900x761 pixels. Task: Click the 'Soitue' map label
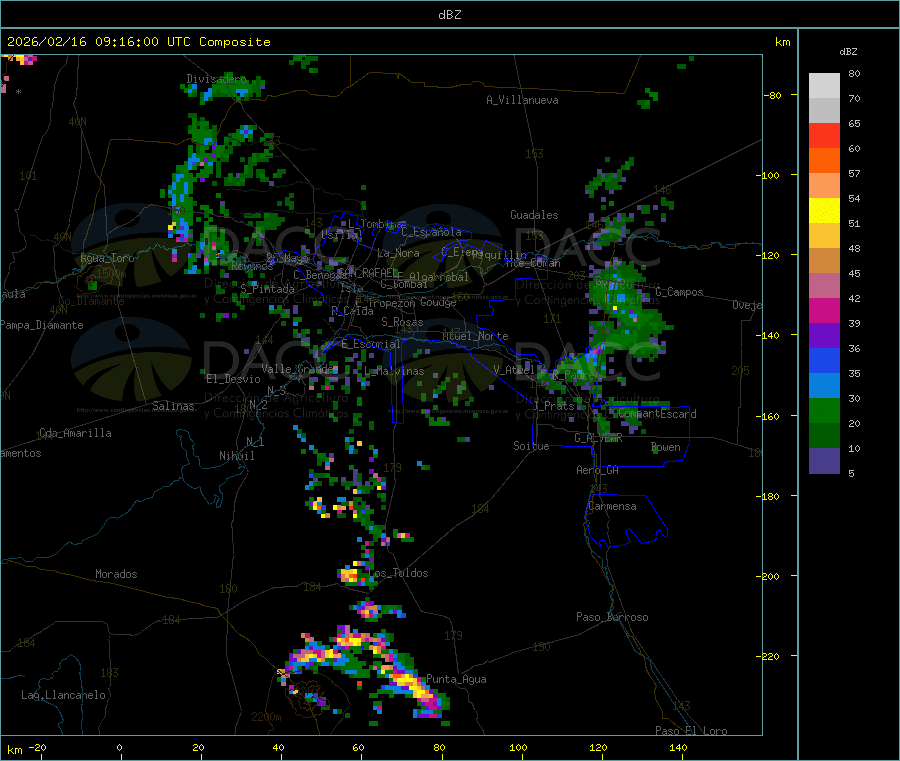(531, 446)
